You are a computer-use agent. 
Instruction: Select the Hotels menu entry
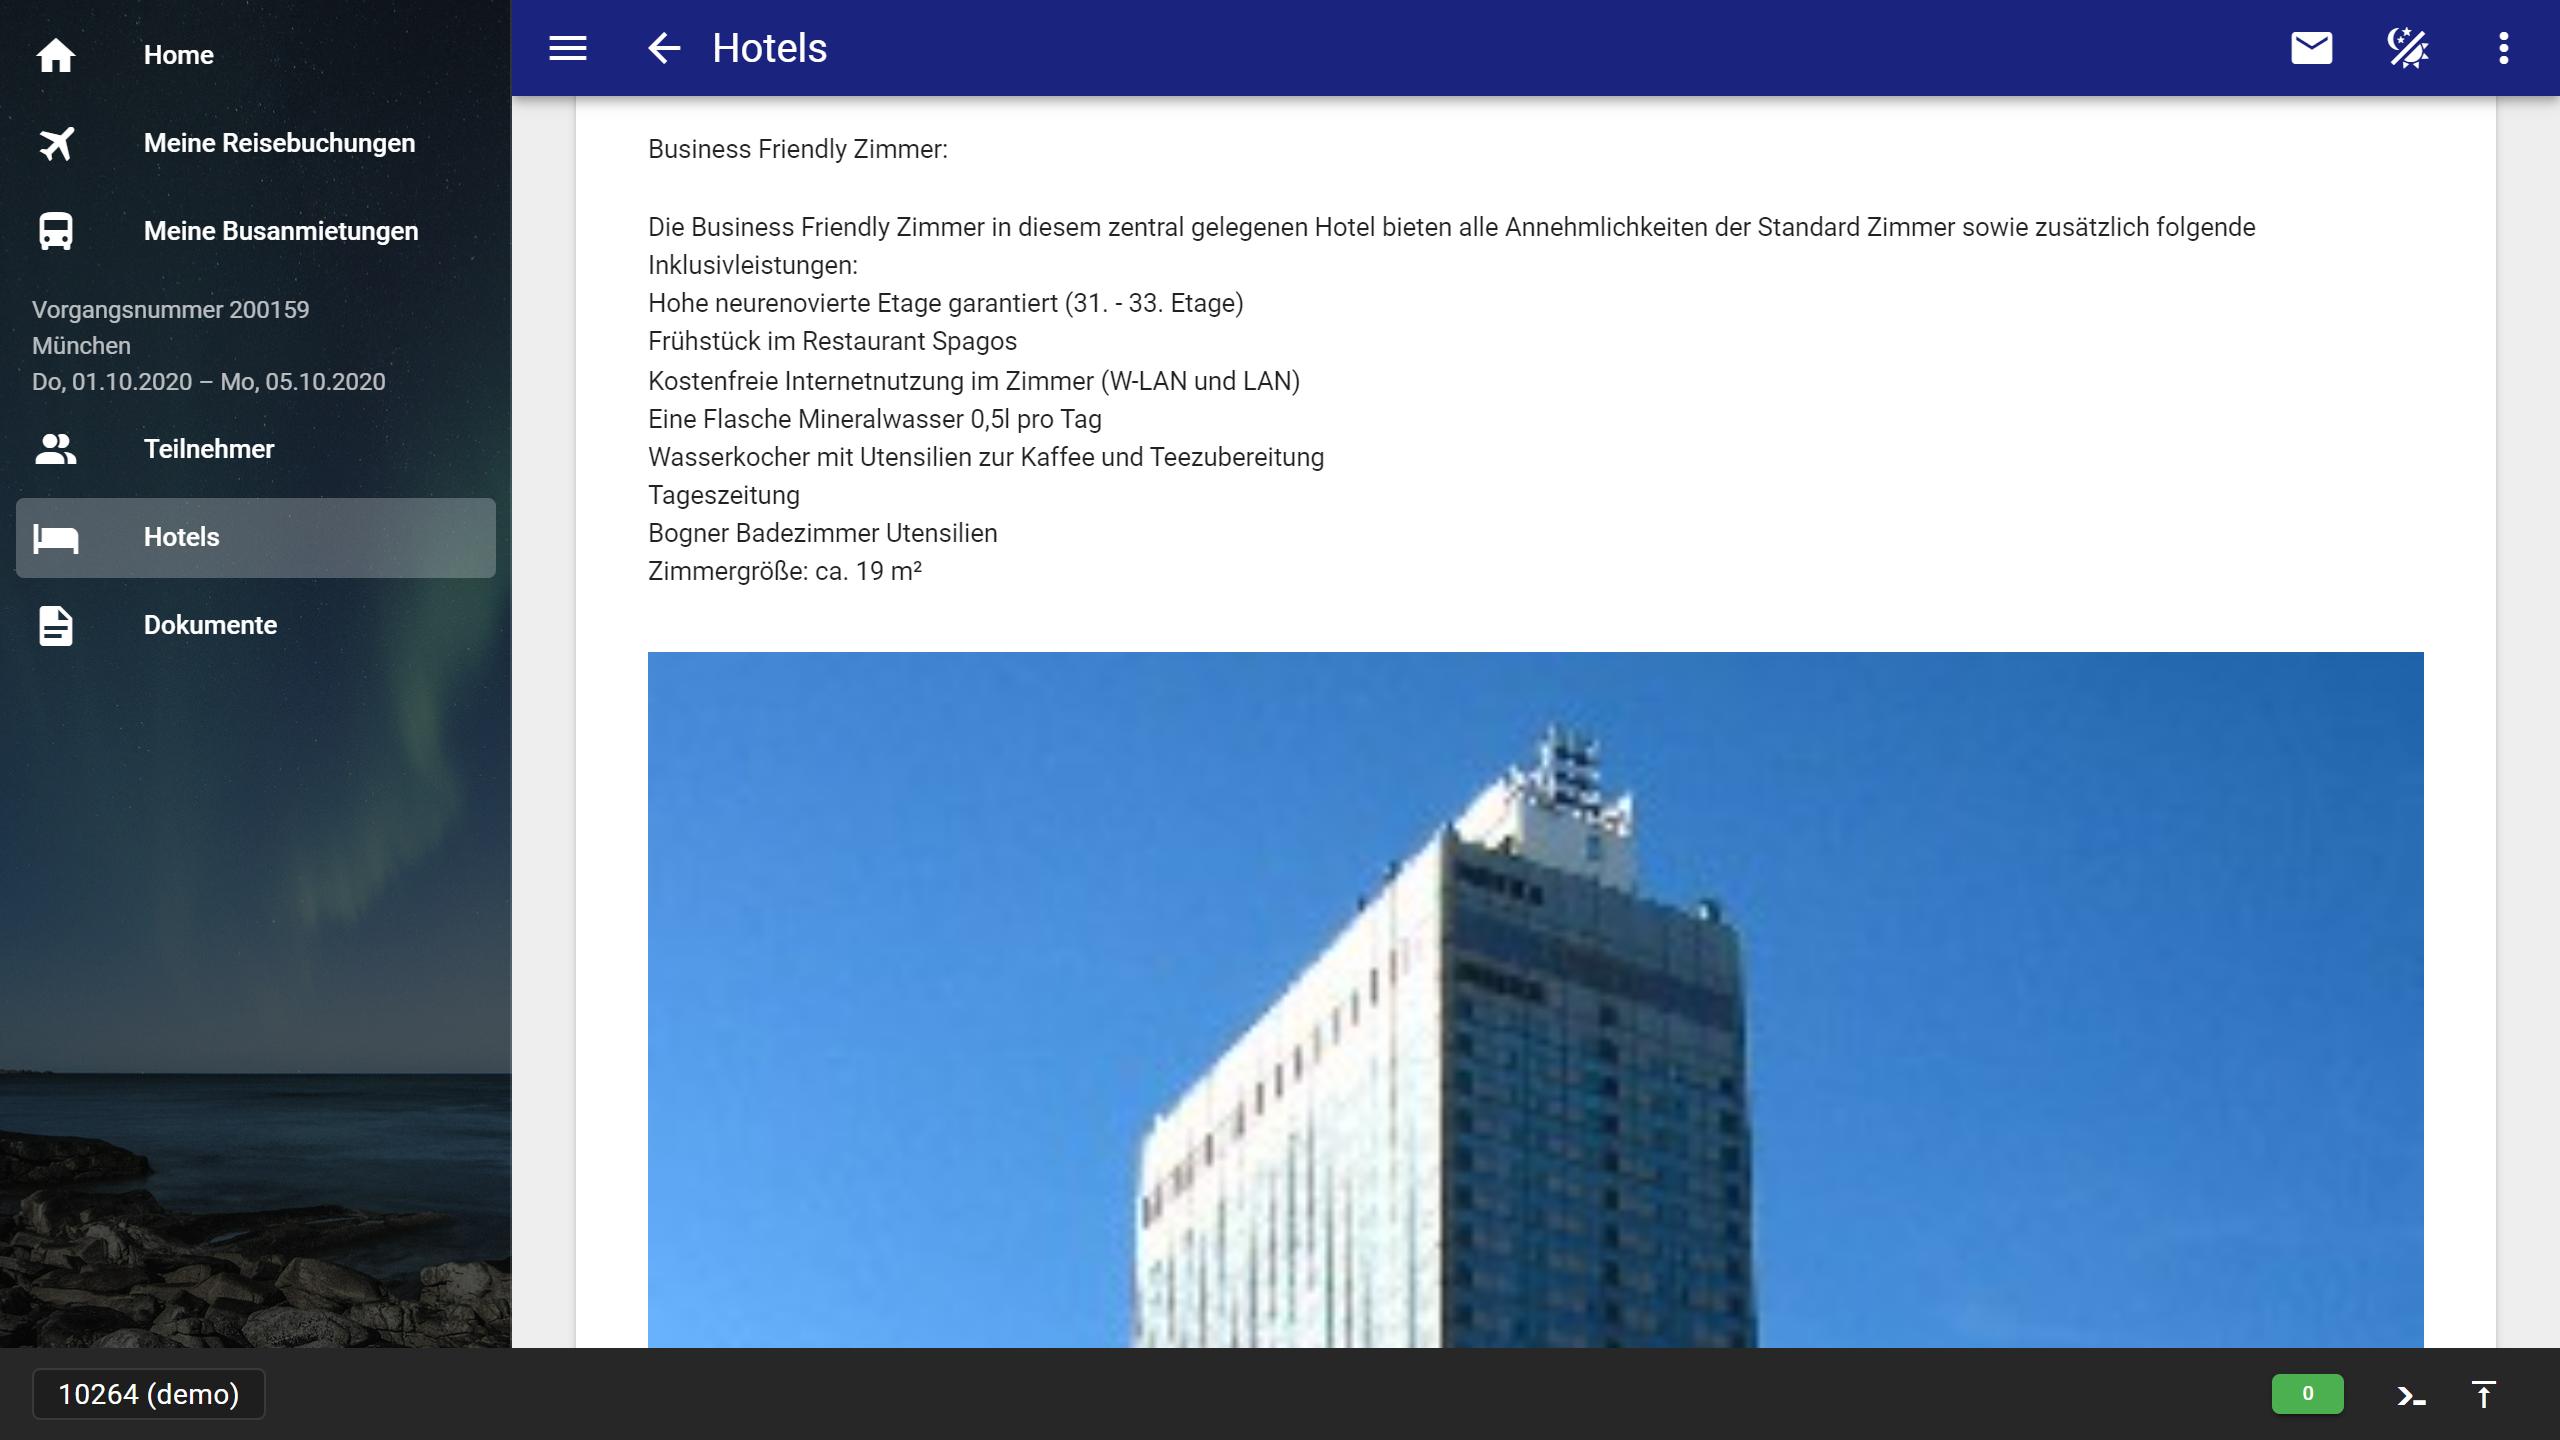[x=256, y=538]
